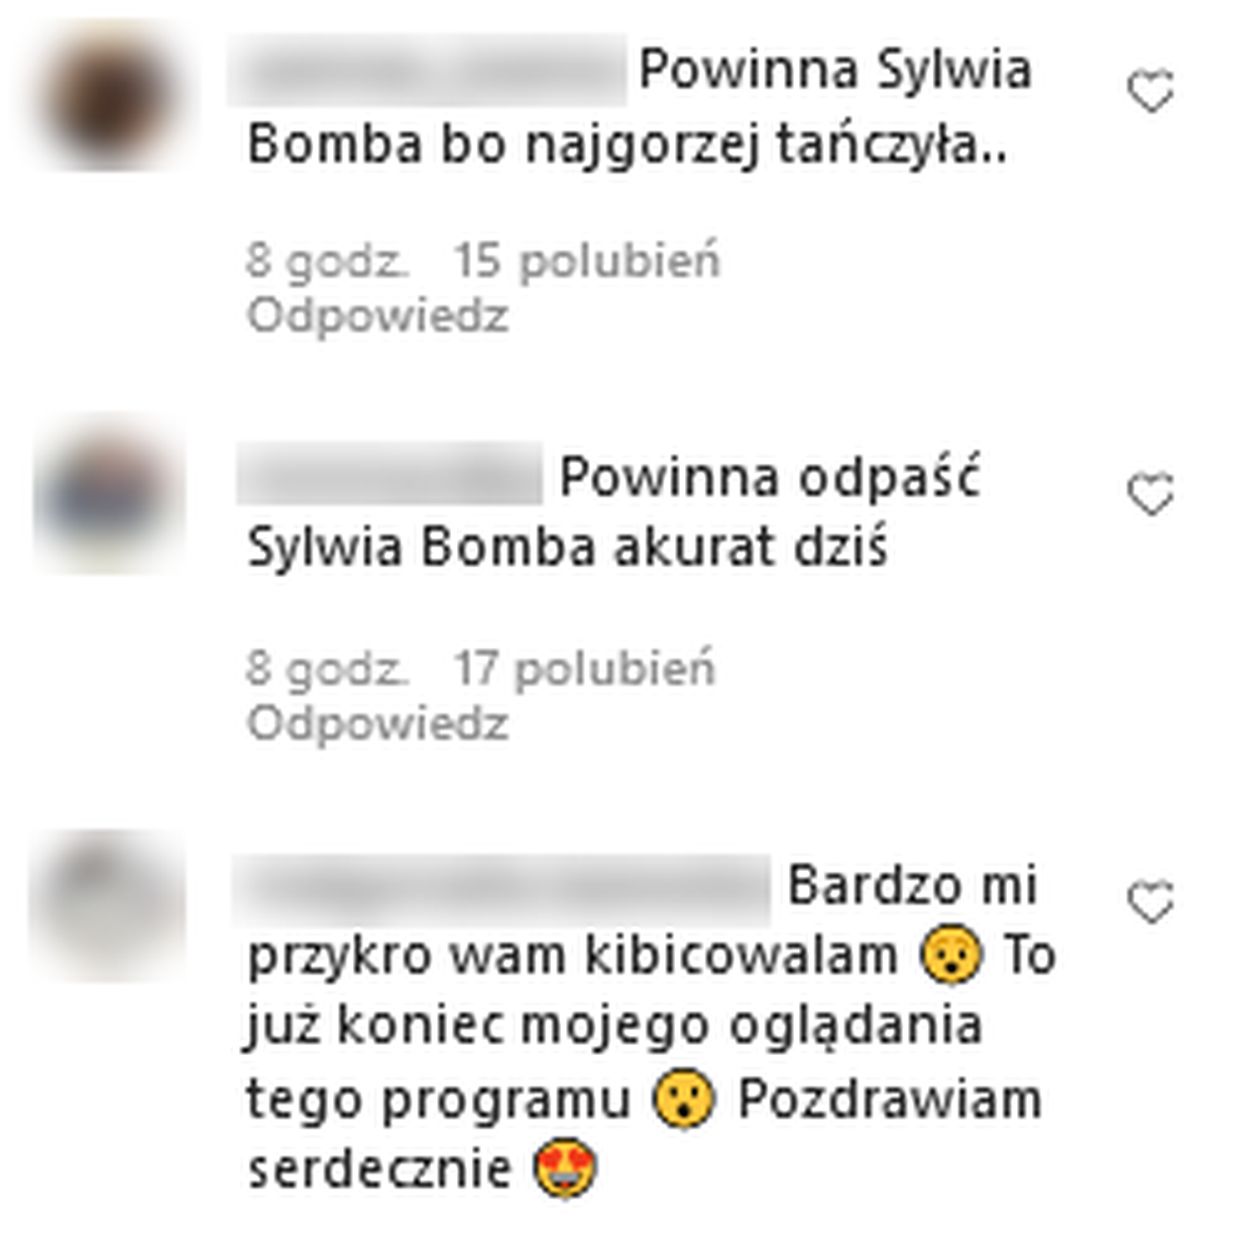Open blurred username before 'Bardzo mi'
Screen dimensions: 1250x1240
(x=503, y=886)
